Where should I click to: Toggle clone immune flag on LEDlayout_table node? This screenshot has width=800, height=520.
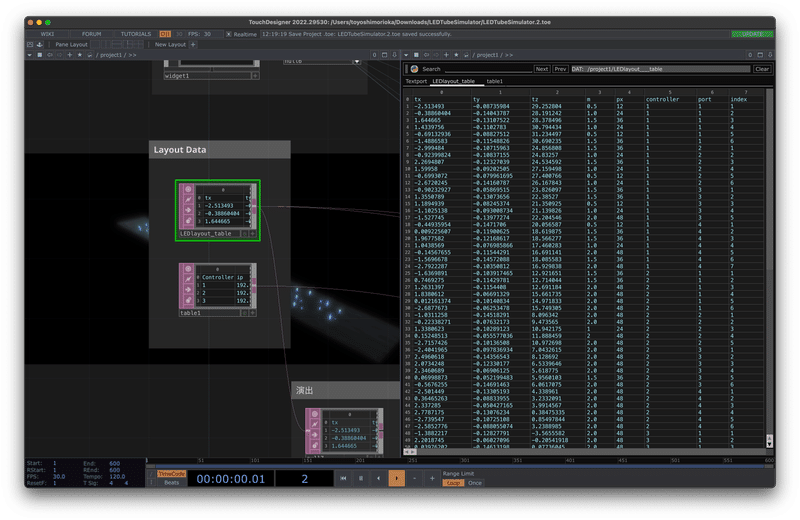click(x=188, y=200)
